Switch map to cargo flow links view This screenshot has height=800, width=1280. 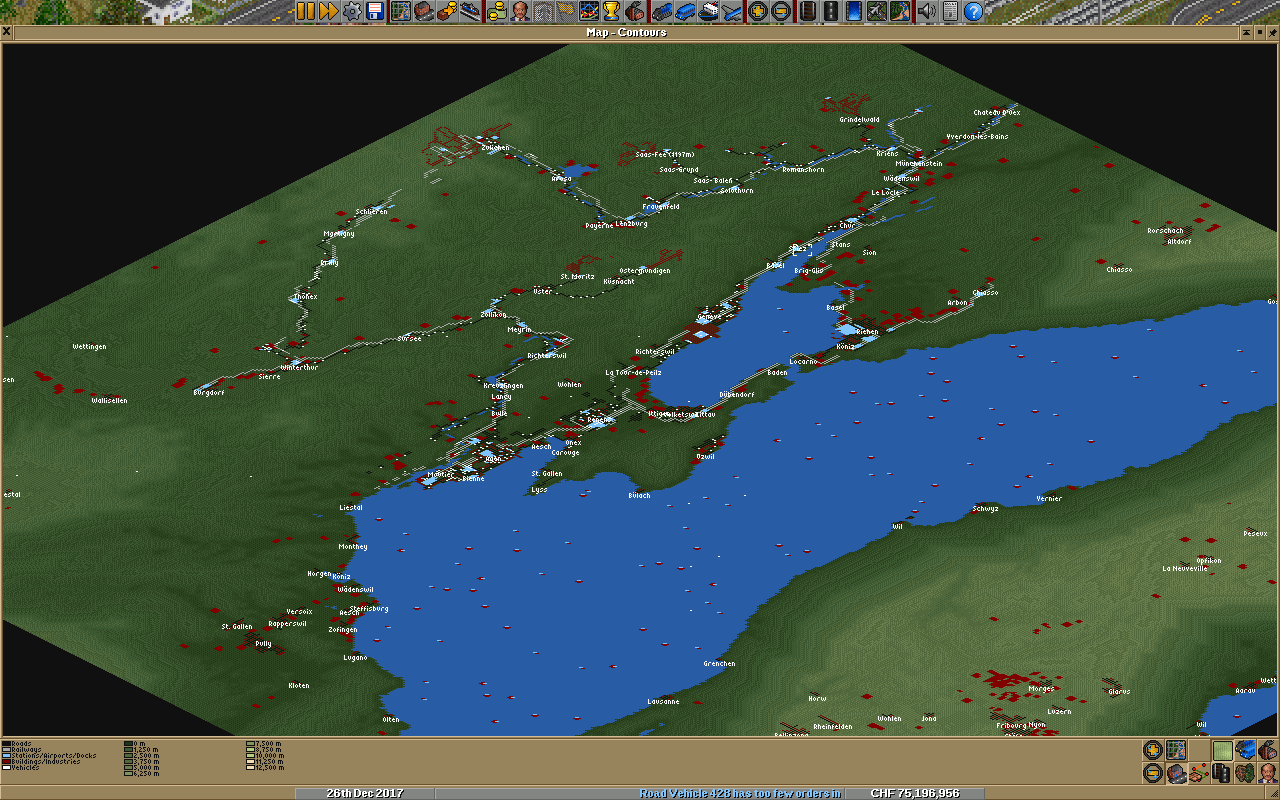(x=1199, y=773)
